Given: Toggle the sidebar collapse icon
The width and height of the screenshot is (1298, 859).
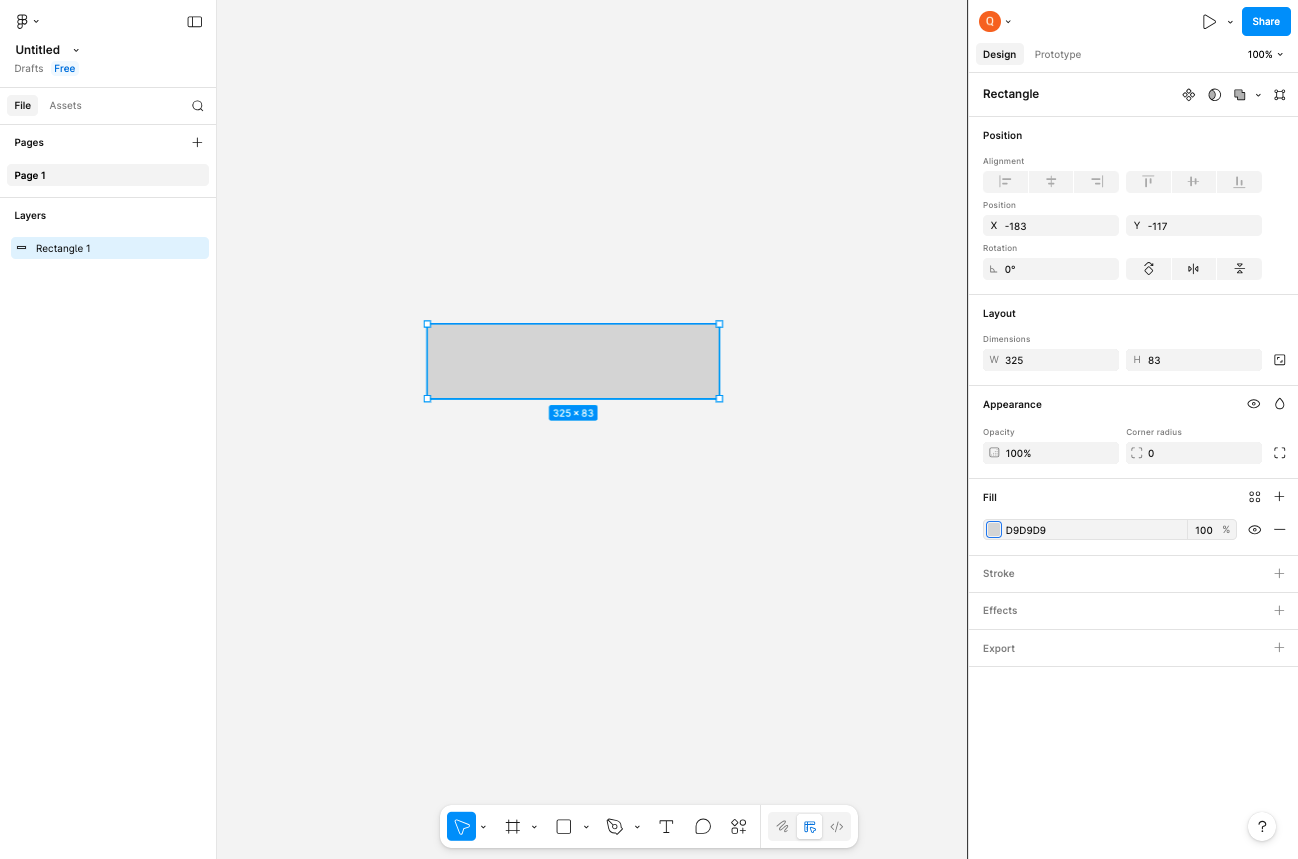Looking at the screenshot, I should pos(195,21).
